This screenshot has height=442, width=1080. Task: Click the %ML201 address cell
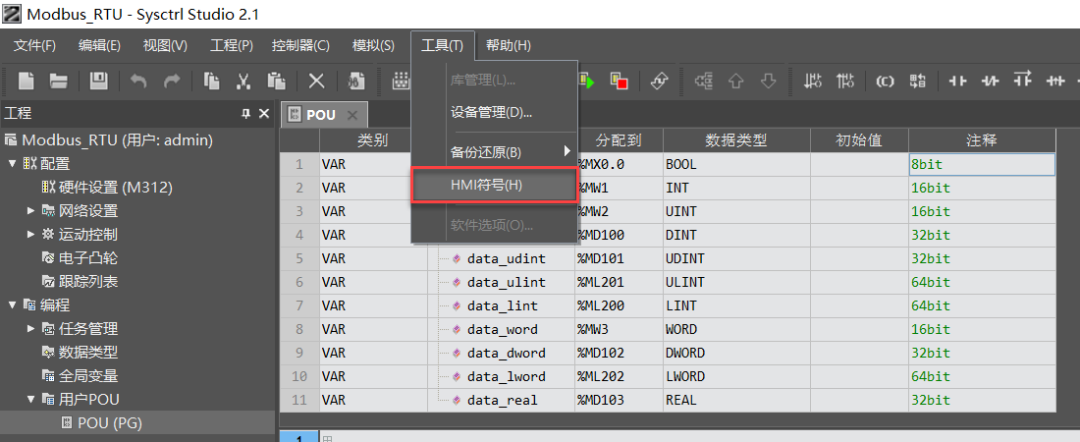click(x=619, y=282)
